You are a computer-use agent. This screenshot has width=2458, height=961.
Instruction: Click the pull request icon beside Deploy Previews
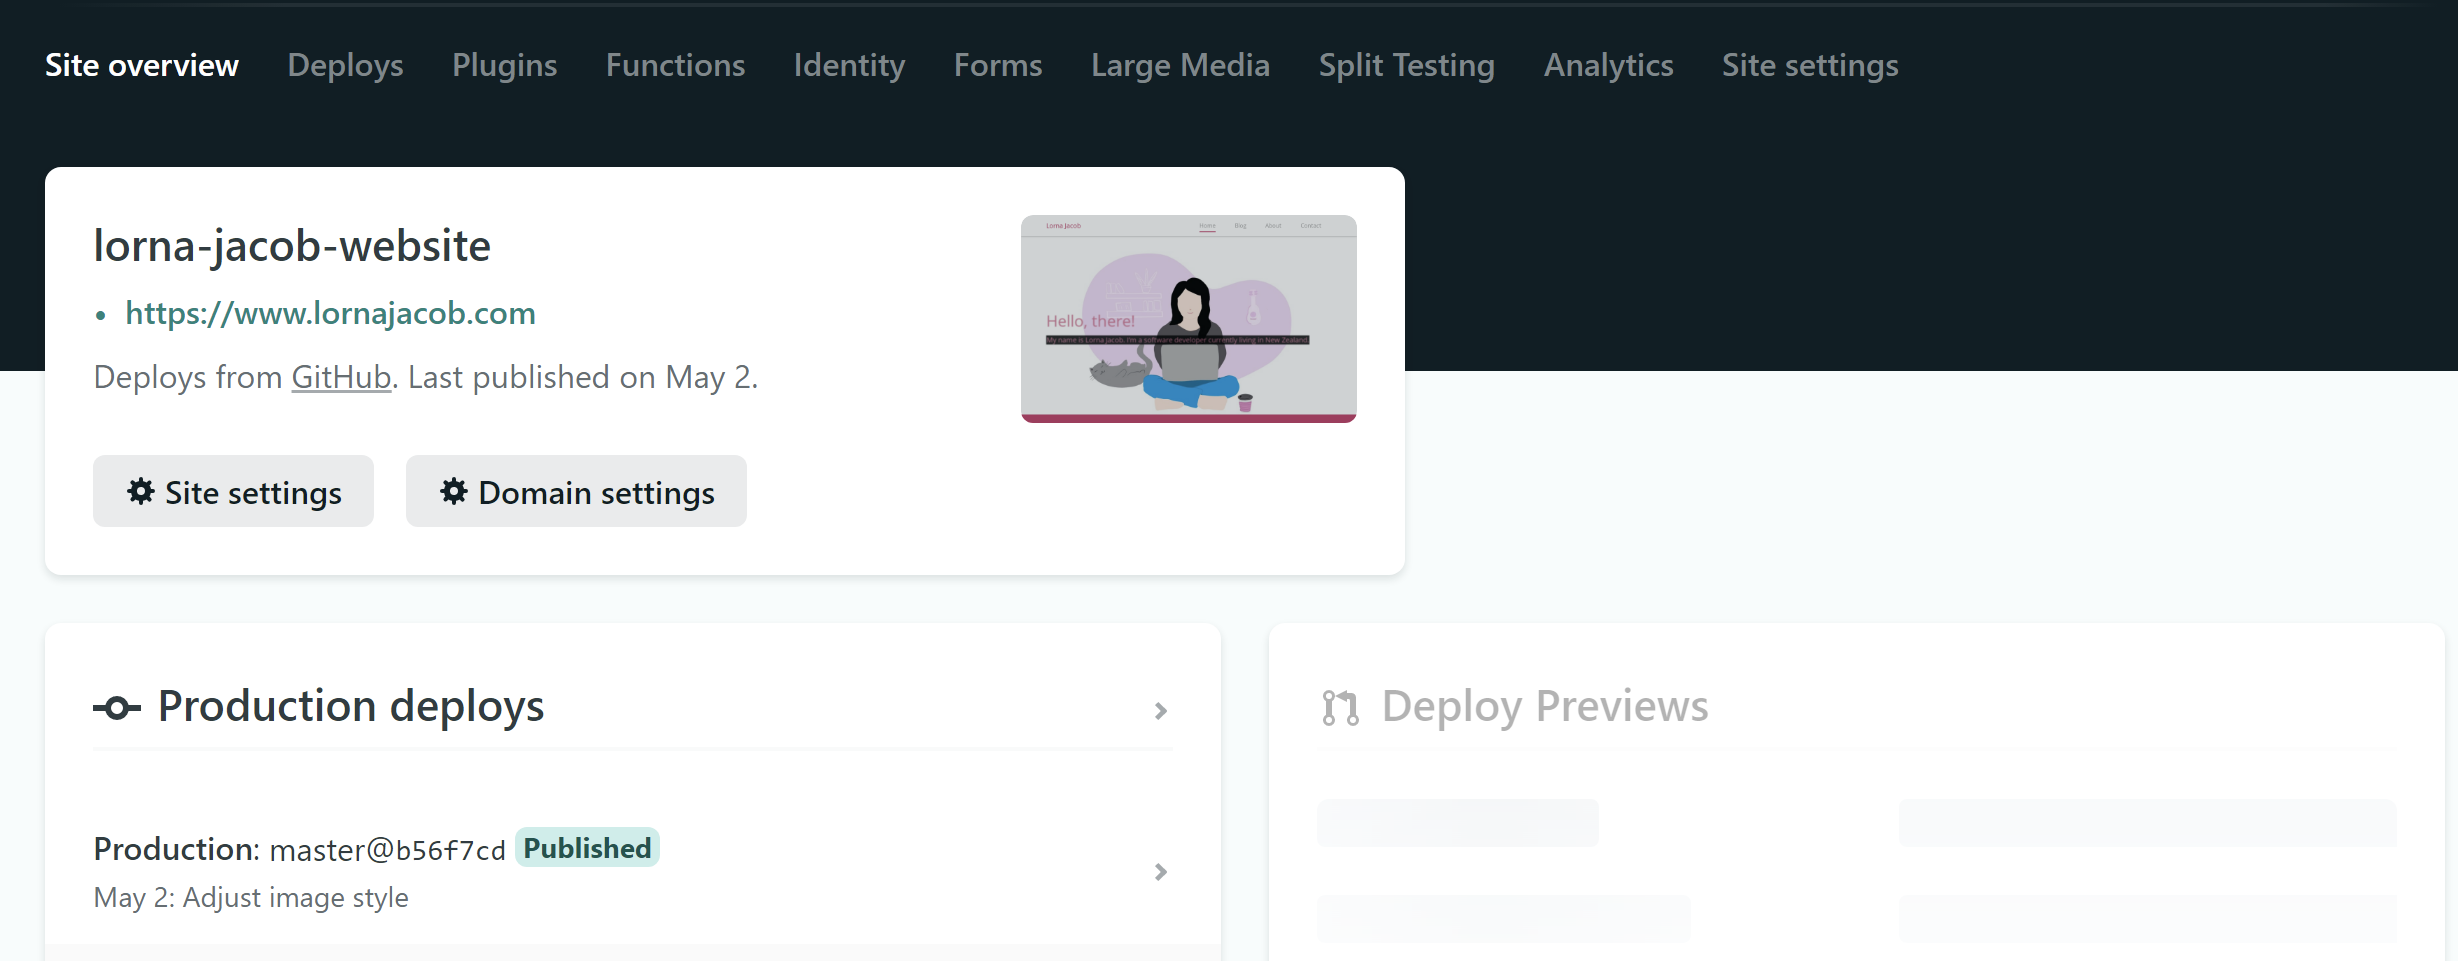pos(1340,708)
